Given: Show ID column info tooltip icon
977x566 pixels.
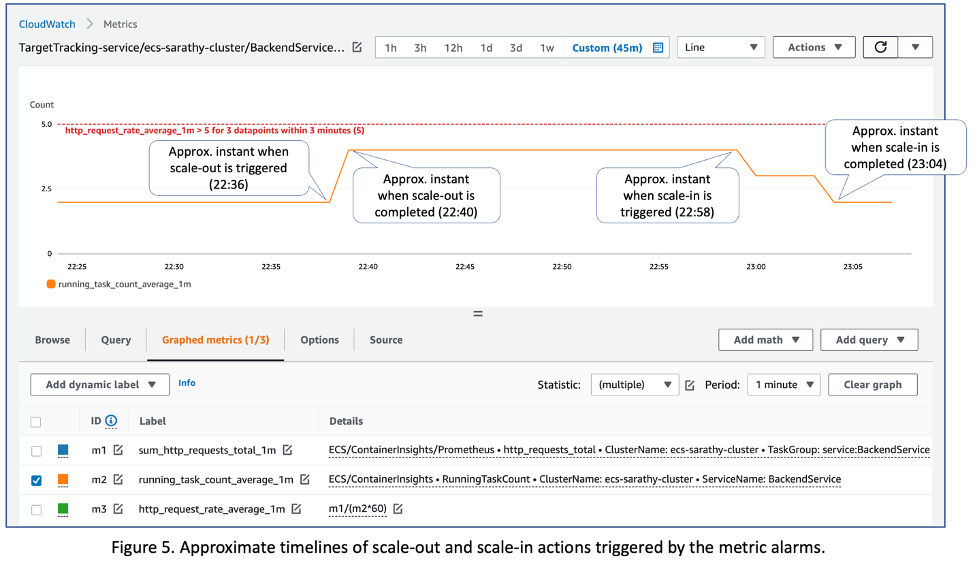Looking at the screenshot, I should coord(111,421).
